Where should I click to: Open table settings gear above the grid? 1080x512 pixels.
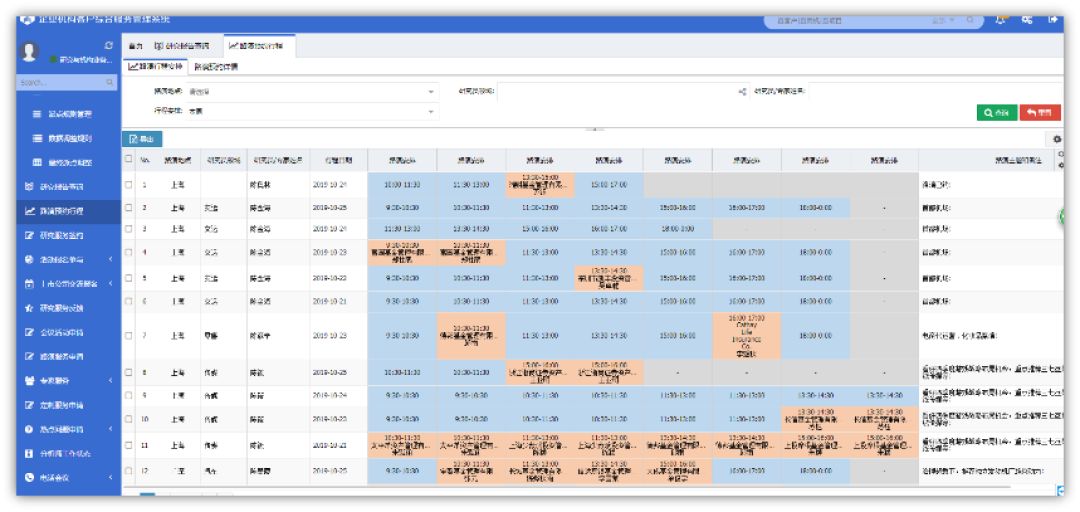[x=1057, y=139]
